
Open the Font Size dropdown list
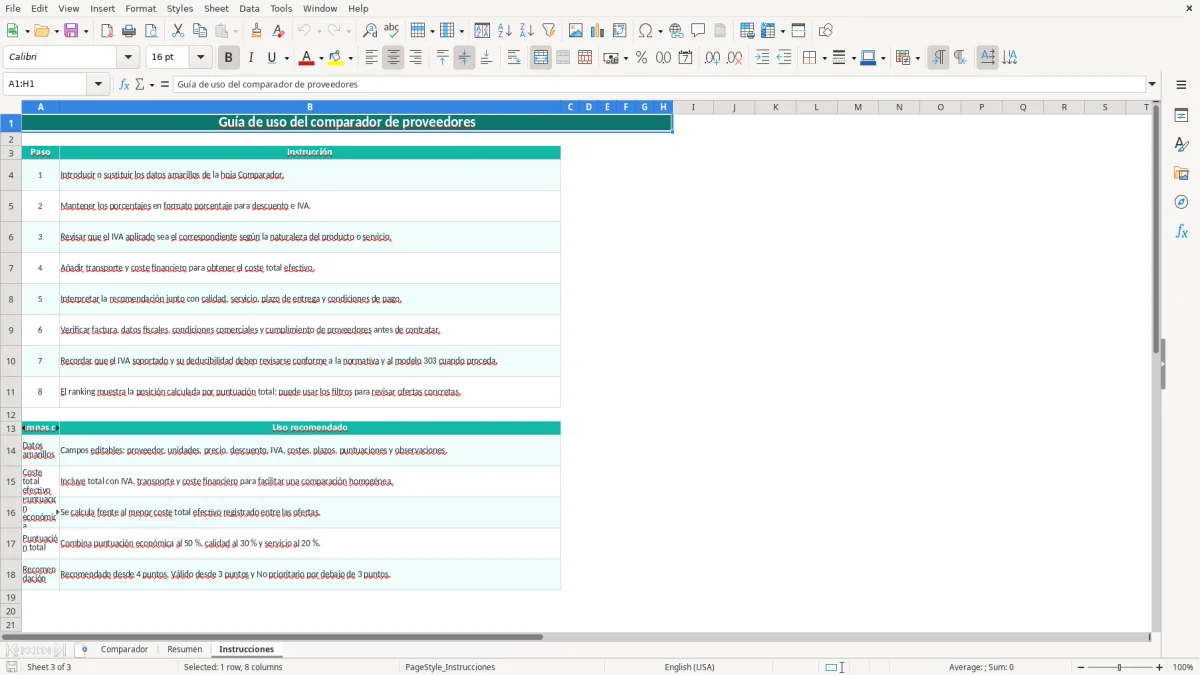tap(200, 58)
